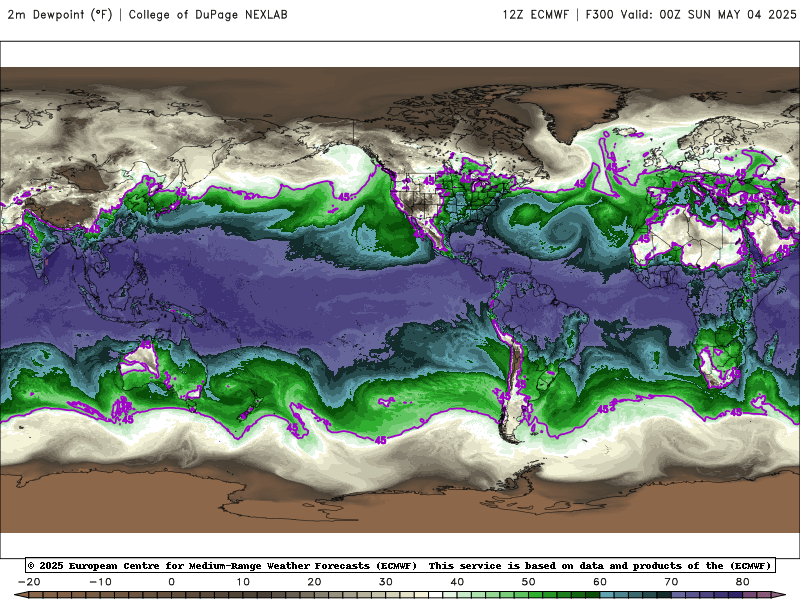This screenshot has height=600, width=800.
Task: Click the "Valid: 00Z SUN MAY 04 2025" text
Action: [708, 15]
